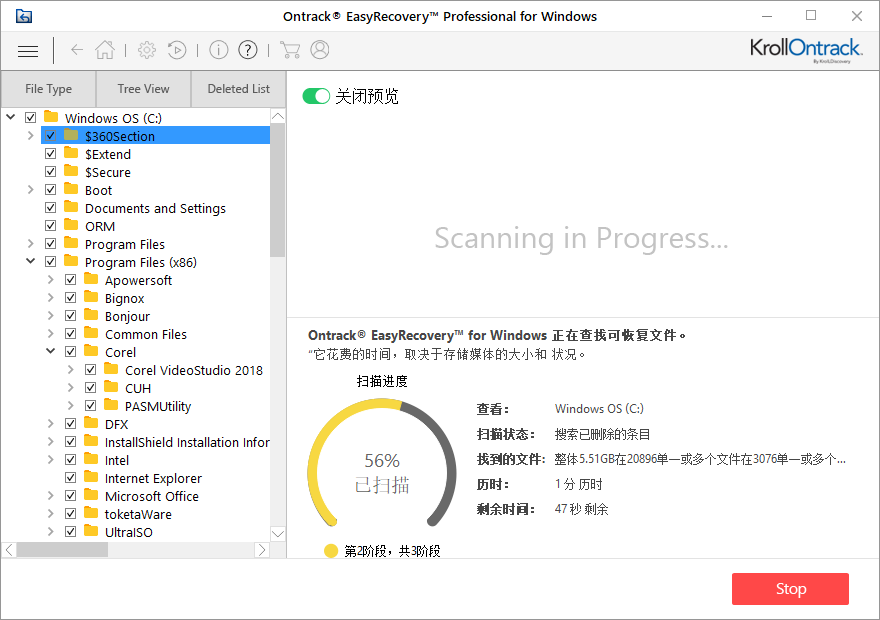The image size is (880, 620).
Task: Click the yellow phase indicator dot
Action: (331, 551)
